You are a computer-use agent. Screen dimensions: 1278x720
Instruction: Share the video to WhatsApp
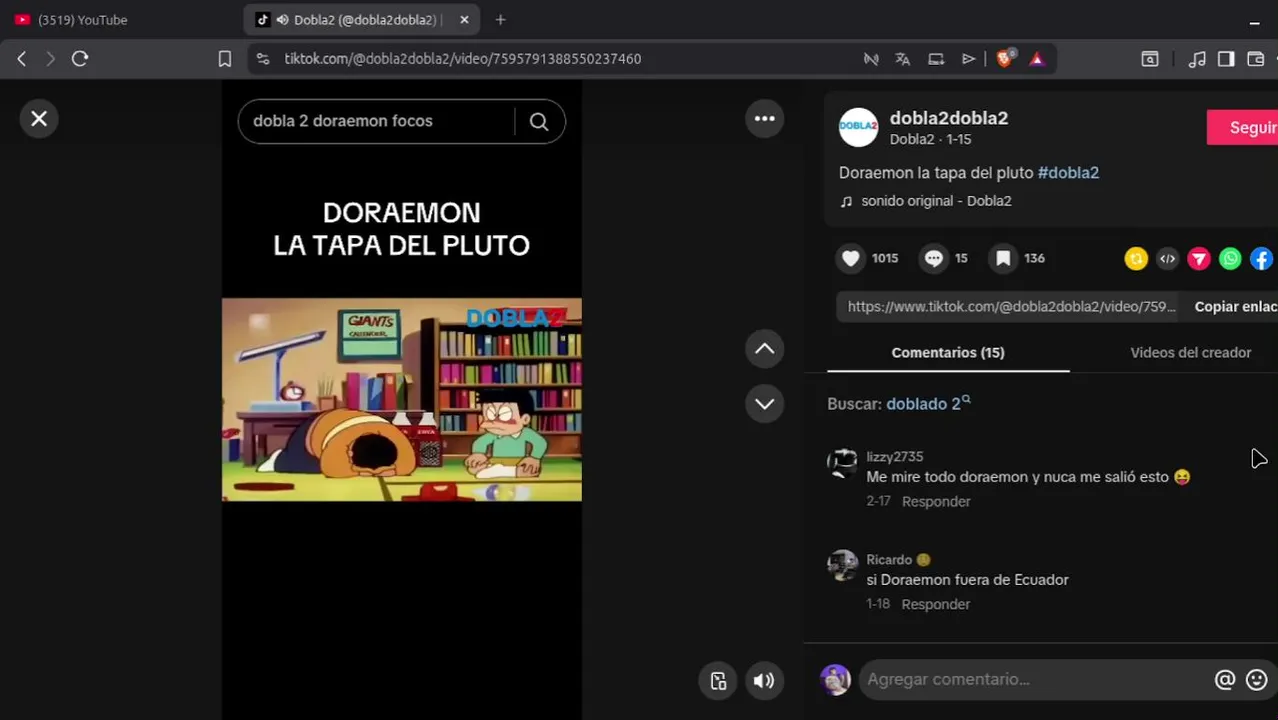click(1230, 259)
